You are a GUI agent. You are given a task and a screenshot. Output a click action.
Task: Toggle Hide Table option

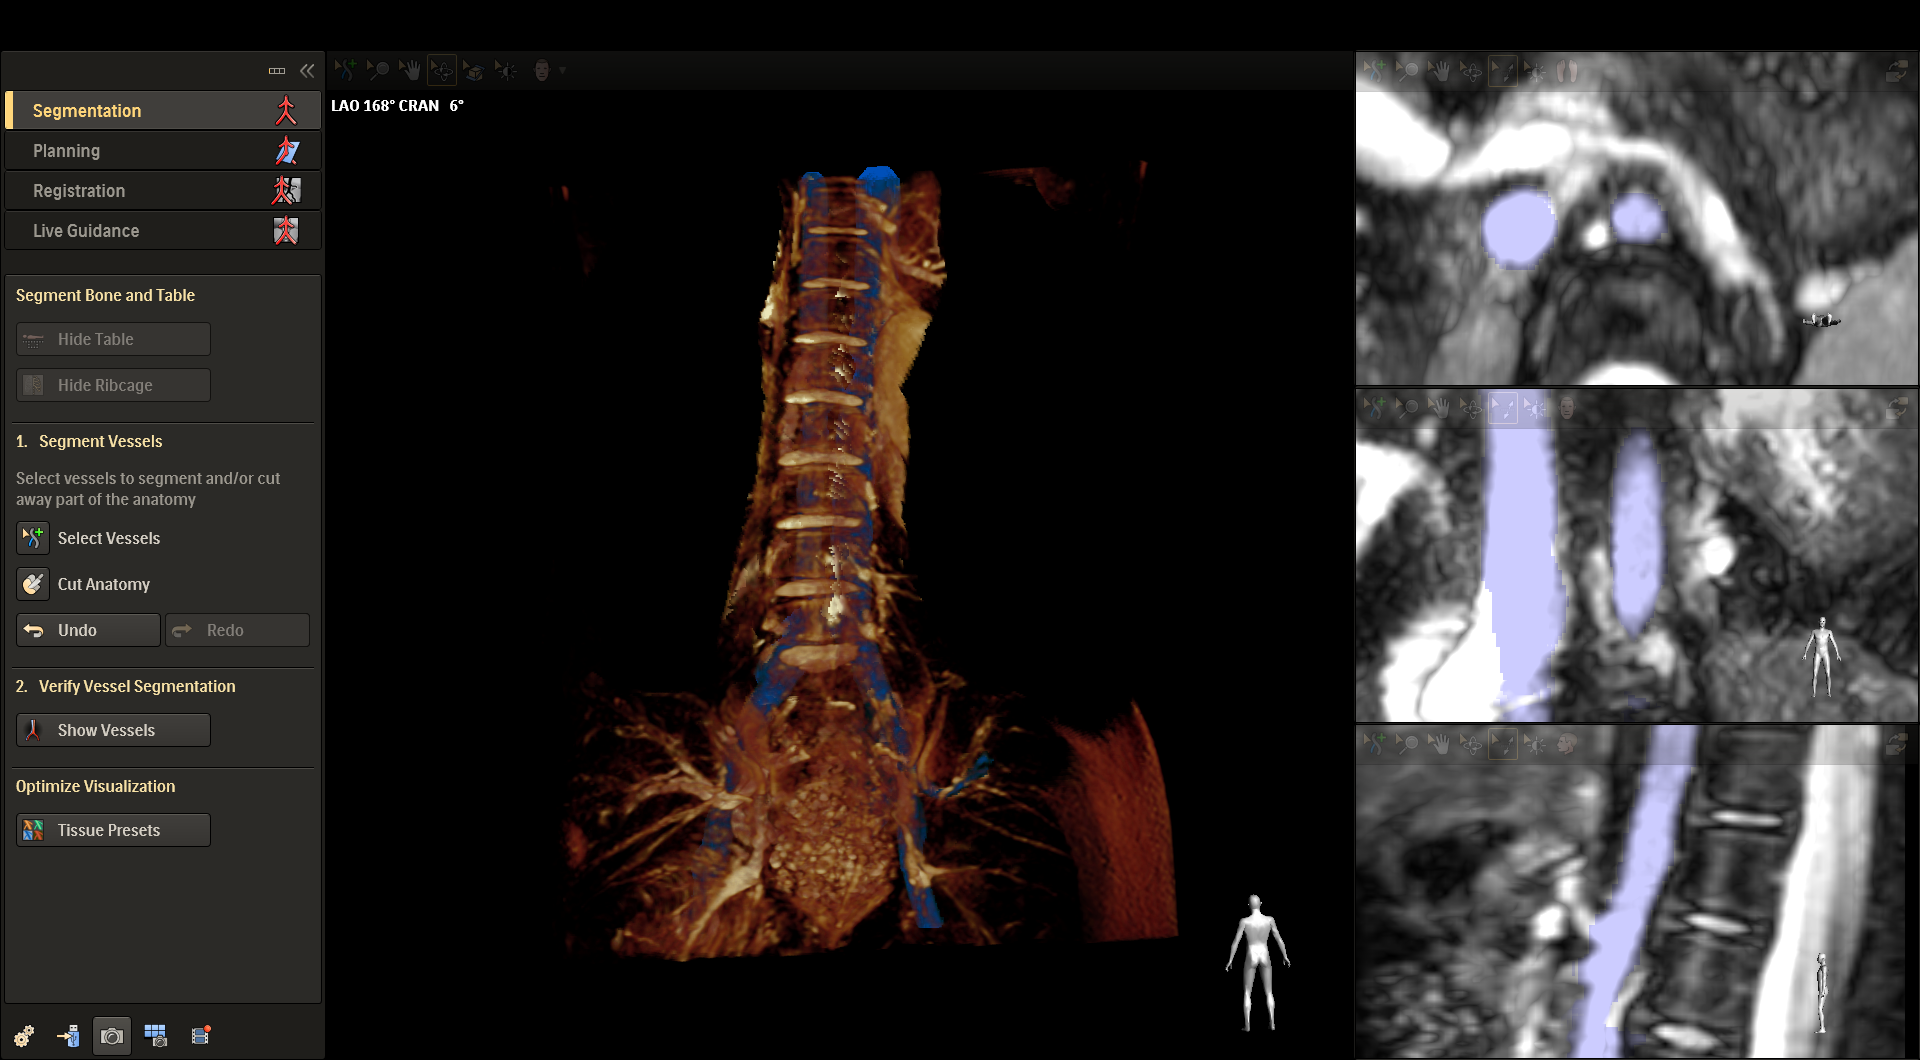113,339
